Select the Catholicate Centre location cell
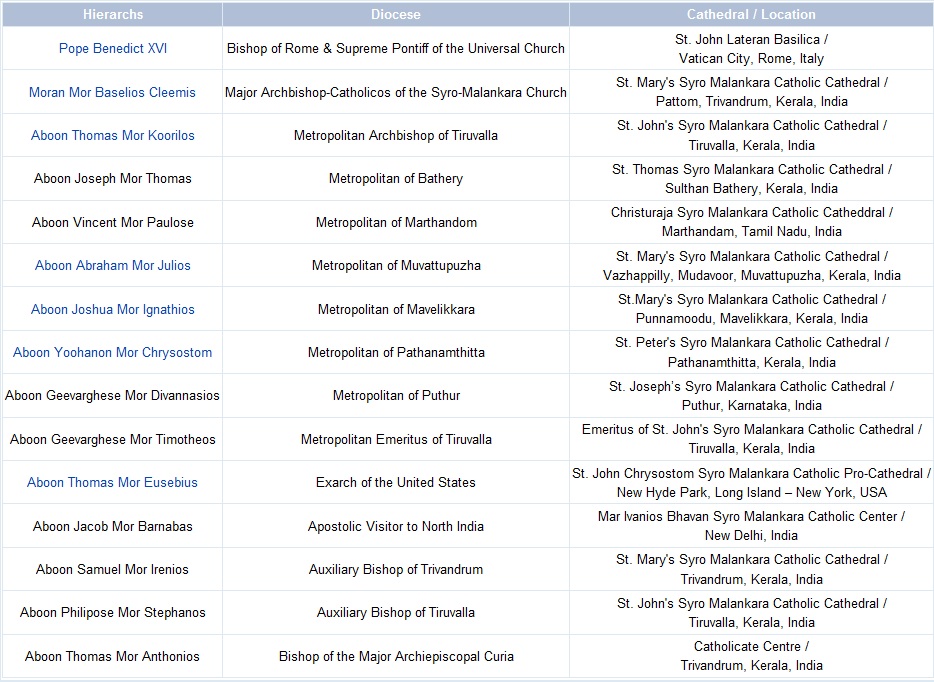The height and width of the screenshot is (682, 934). click(x=751, y=655)
